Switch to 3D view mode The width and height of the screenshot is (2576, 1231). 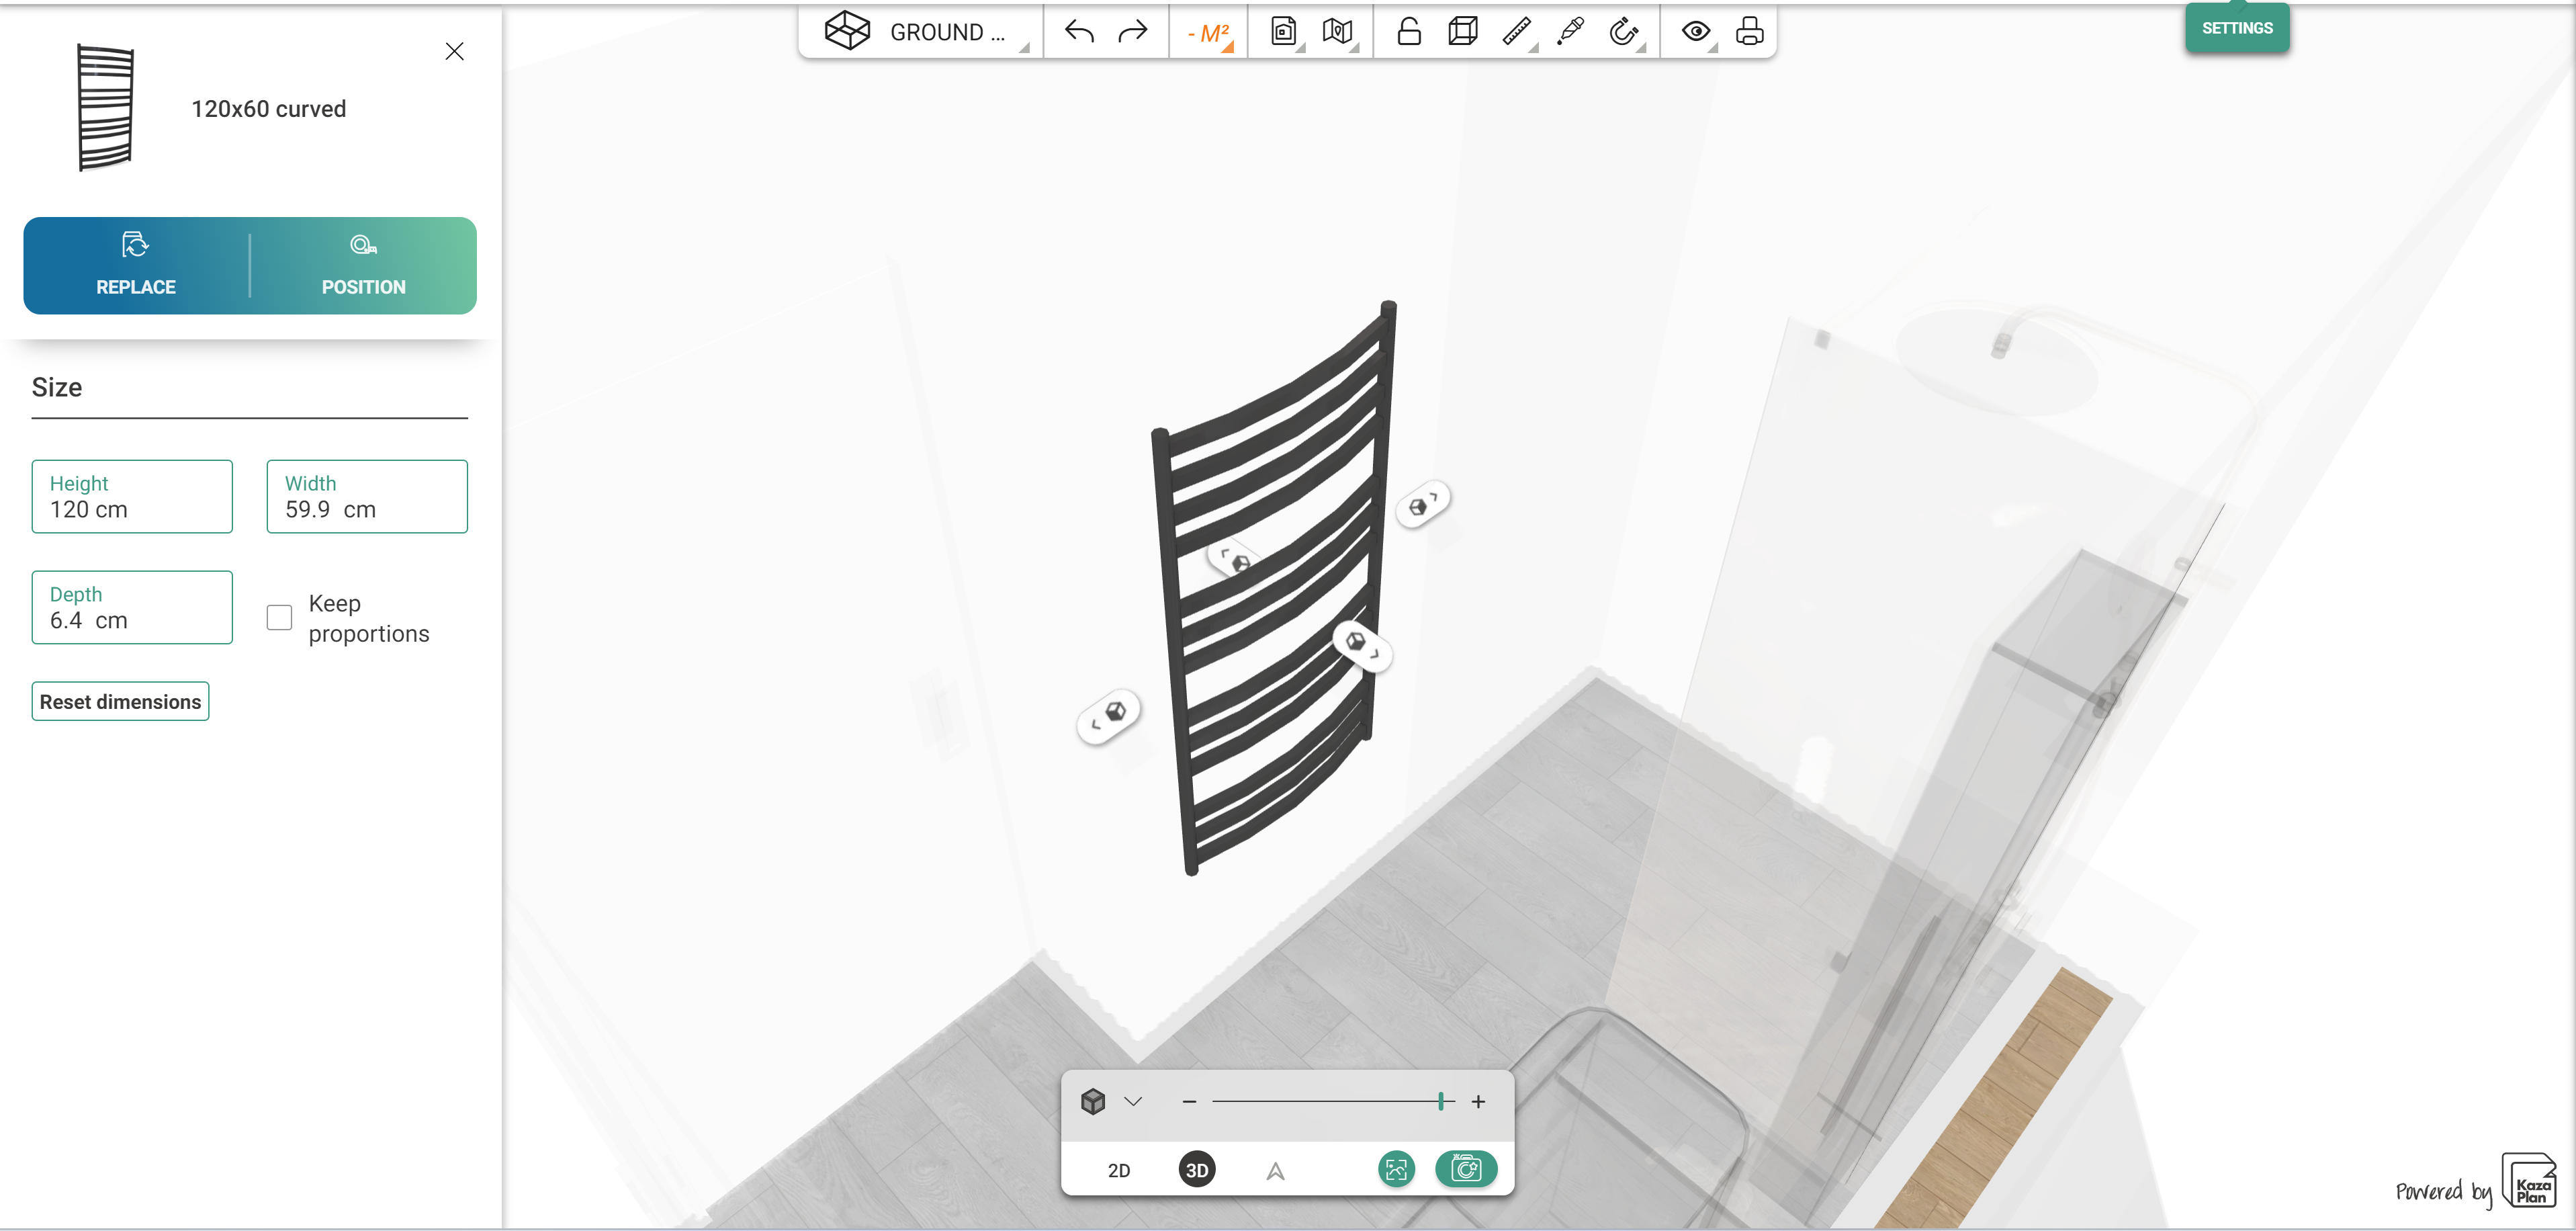coord(1197,1170)
